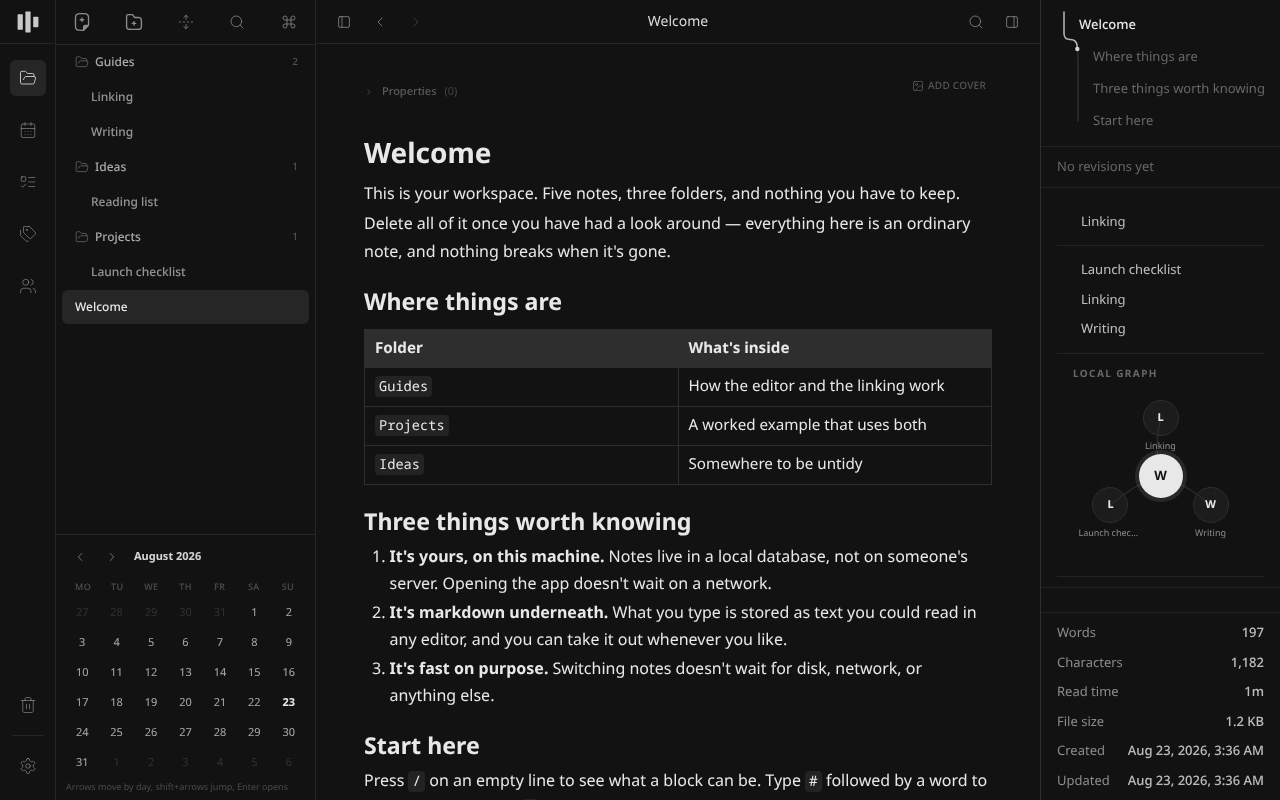
Task: Select August 15 in the mini calendar
Action: click(254, 672)
